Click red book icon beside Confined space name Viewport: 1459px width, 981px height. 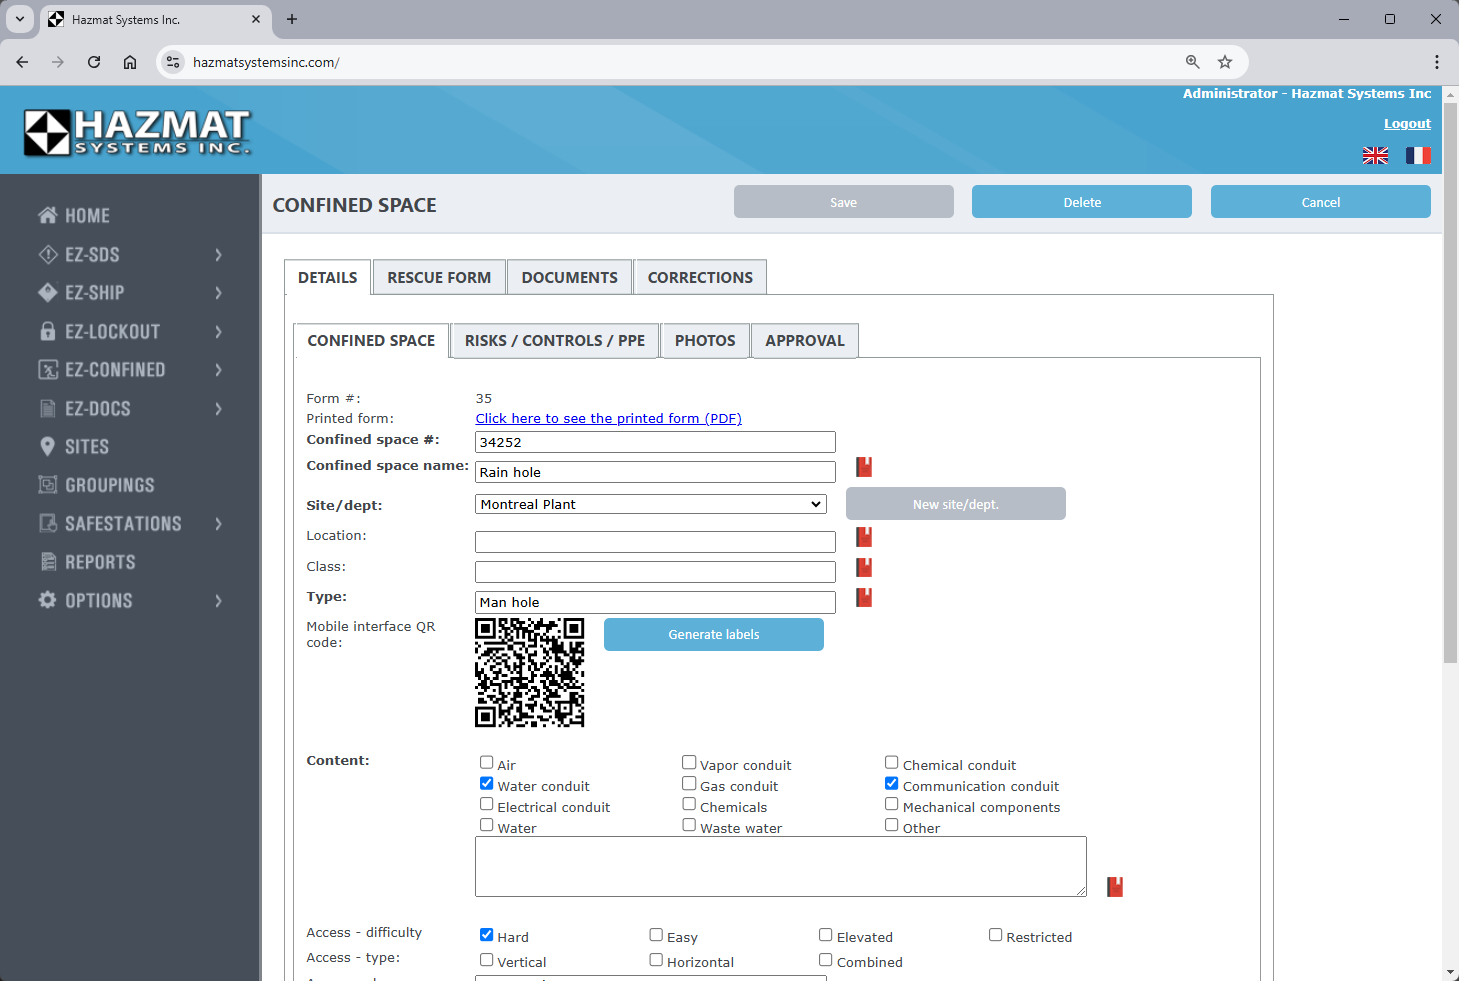(864, 467)
